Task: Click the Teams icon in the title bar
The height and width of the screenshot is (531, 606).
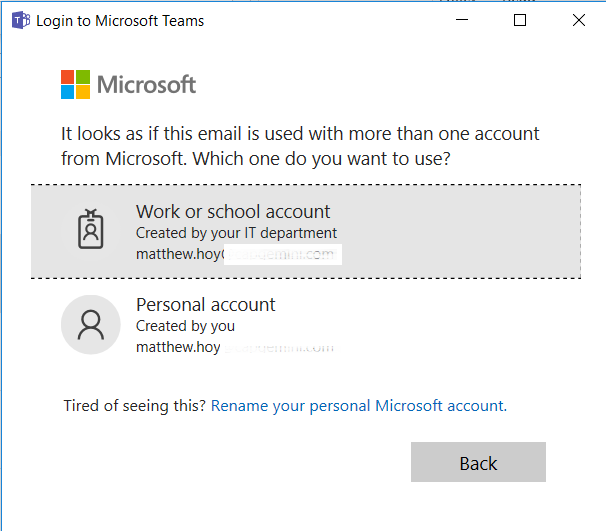Action: coord(21,20)
